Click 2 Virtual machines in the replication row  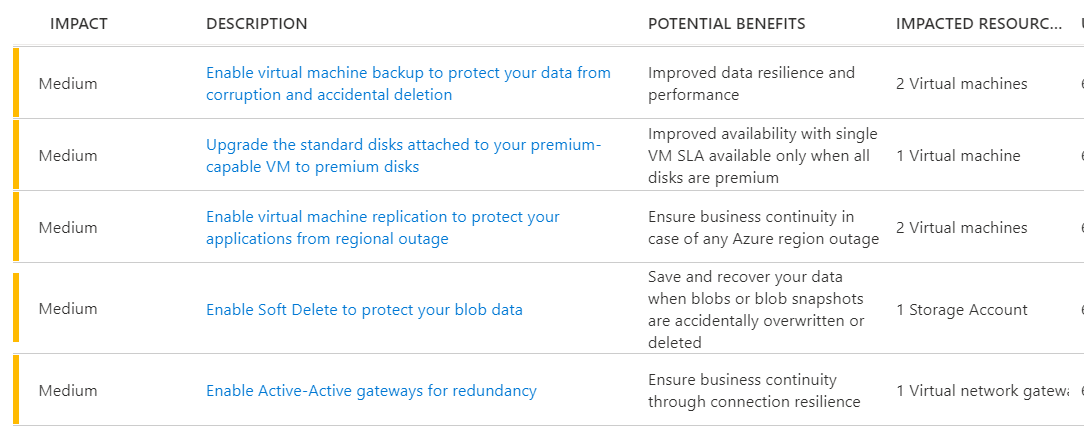[x=961, y=227]
